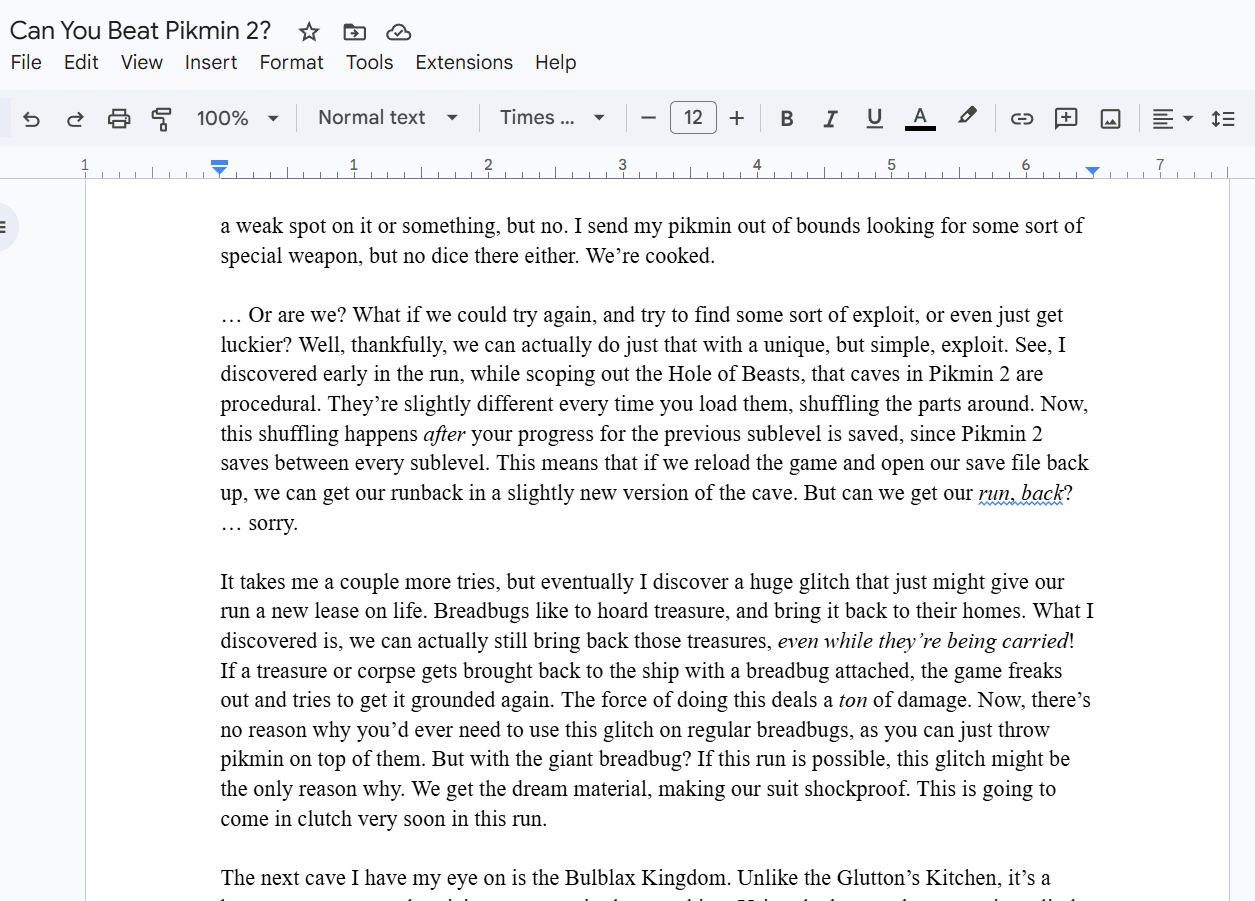Open the View menu
This screenshot has width=1255, height=901.
point(142,62)
